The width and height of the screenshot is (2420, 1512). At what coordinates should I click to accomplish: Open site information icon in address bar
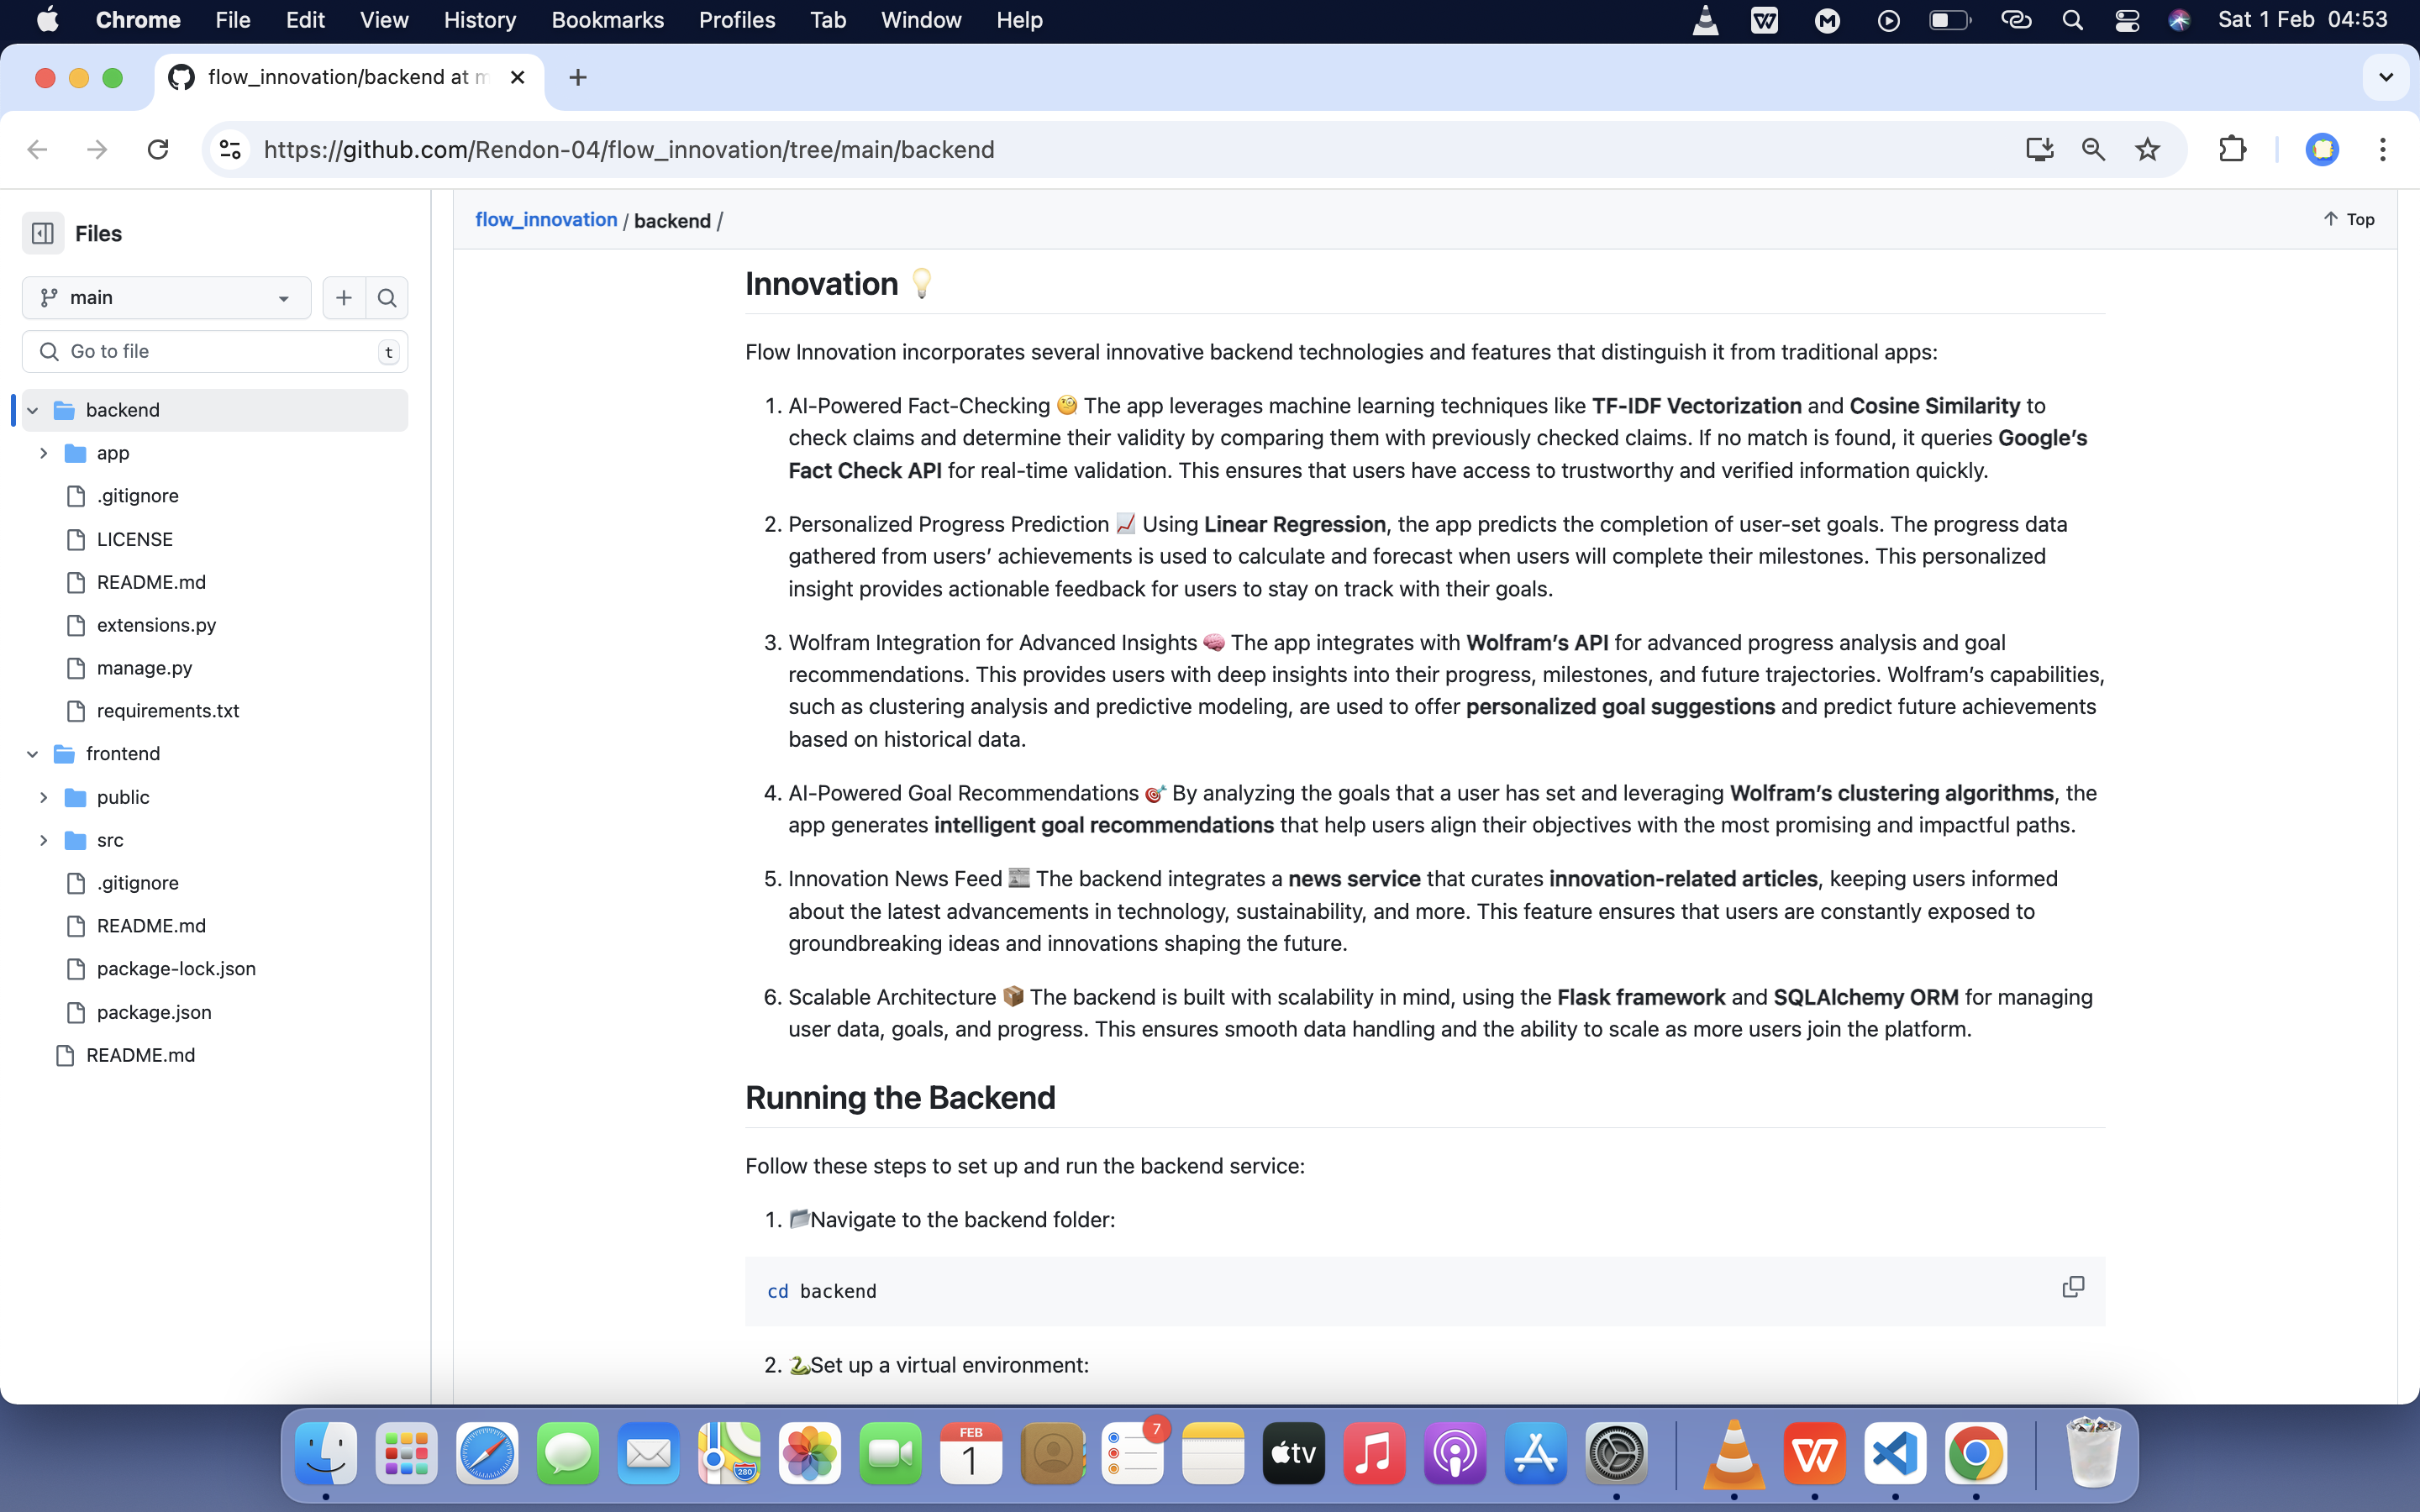230,150
